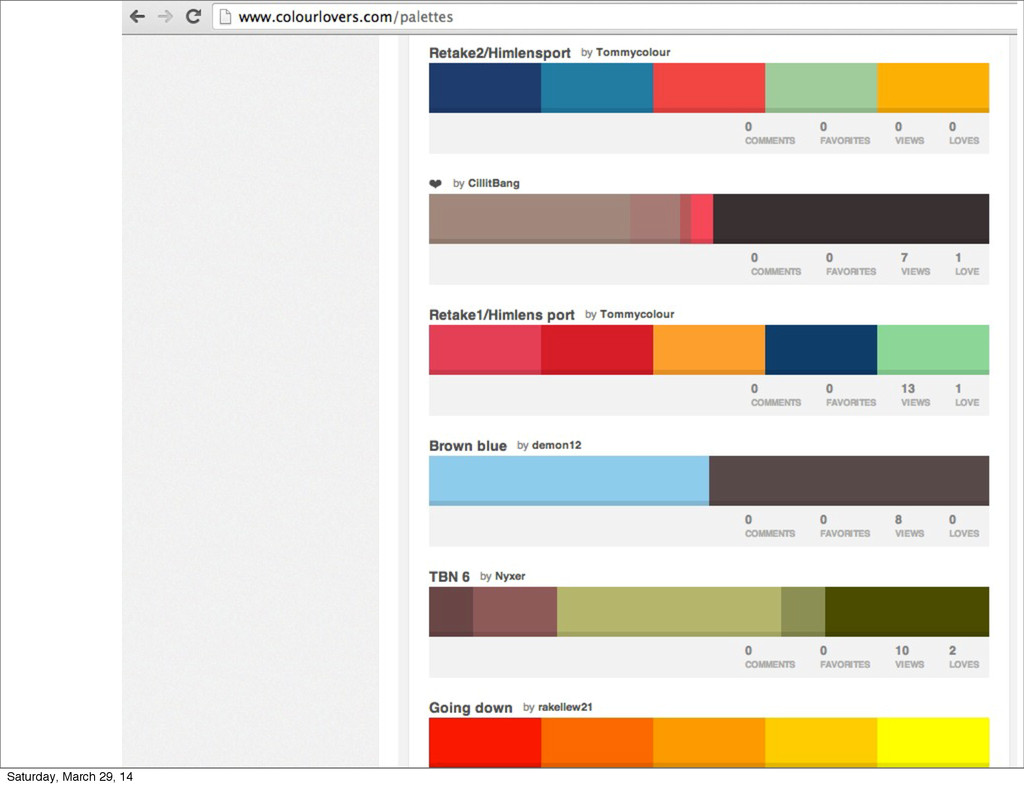Select dark charcoal swatch in CillitBang palette
The height and width of the screenshot is (788, 1024).
pos(851,219)
